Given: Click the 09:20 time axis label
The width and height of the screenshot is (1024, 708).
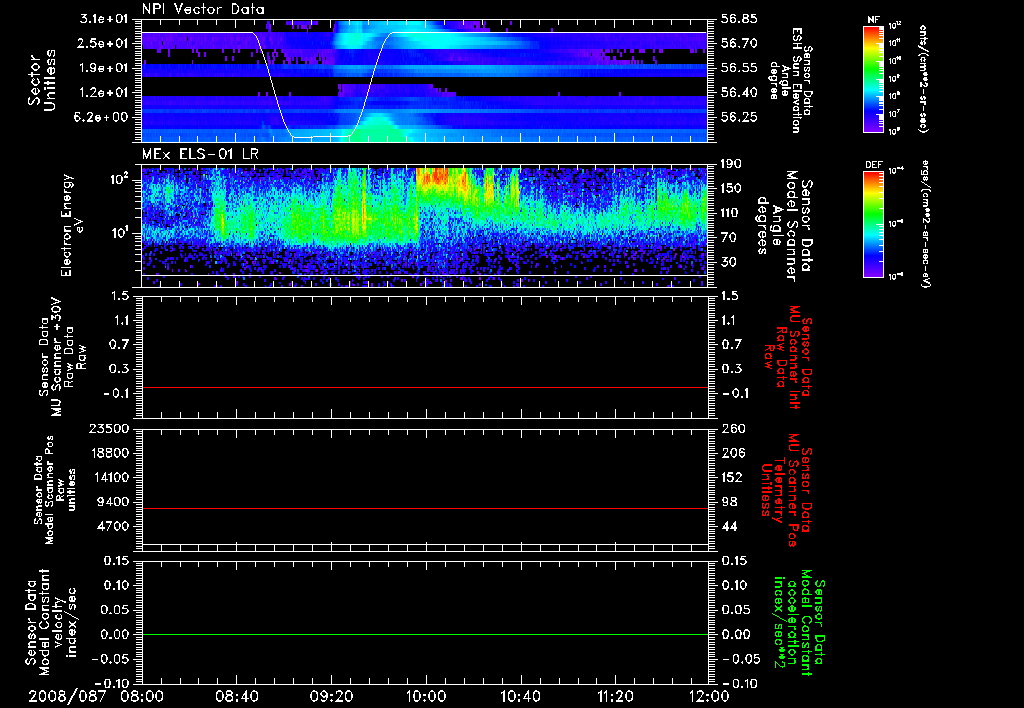Looking at the screenshot, I should (331, 696).
